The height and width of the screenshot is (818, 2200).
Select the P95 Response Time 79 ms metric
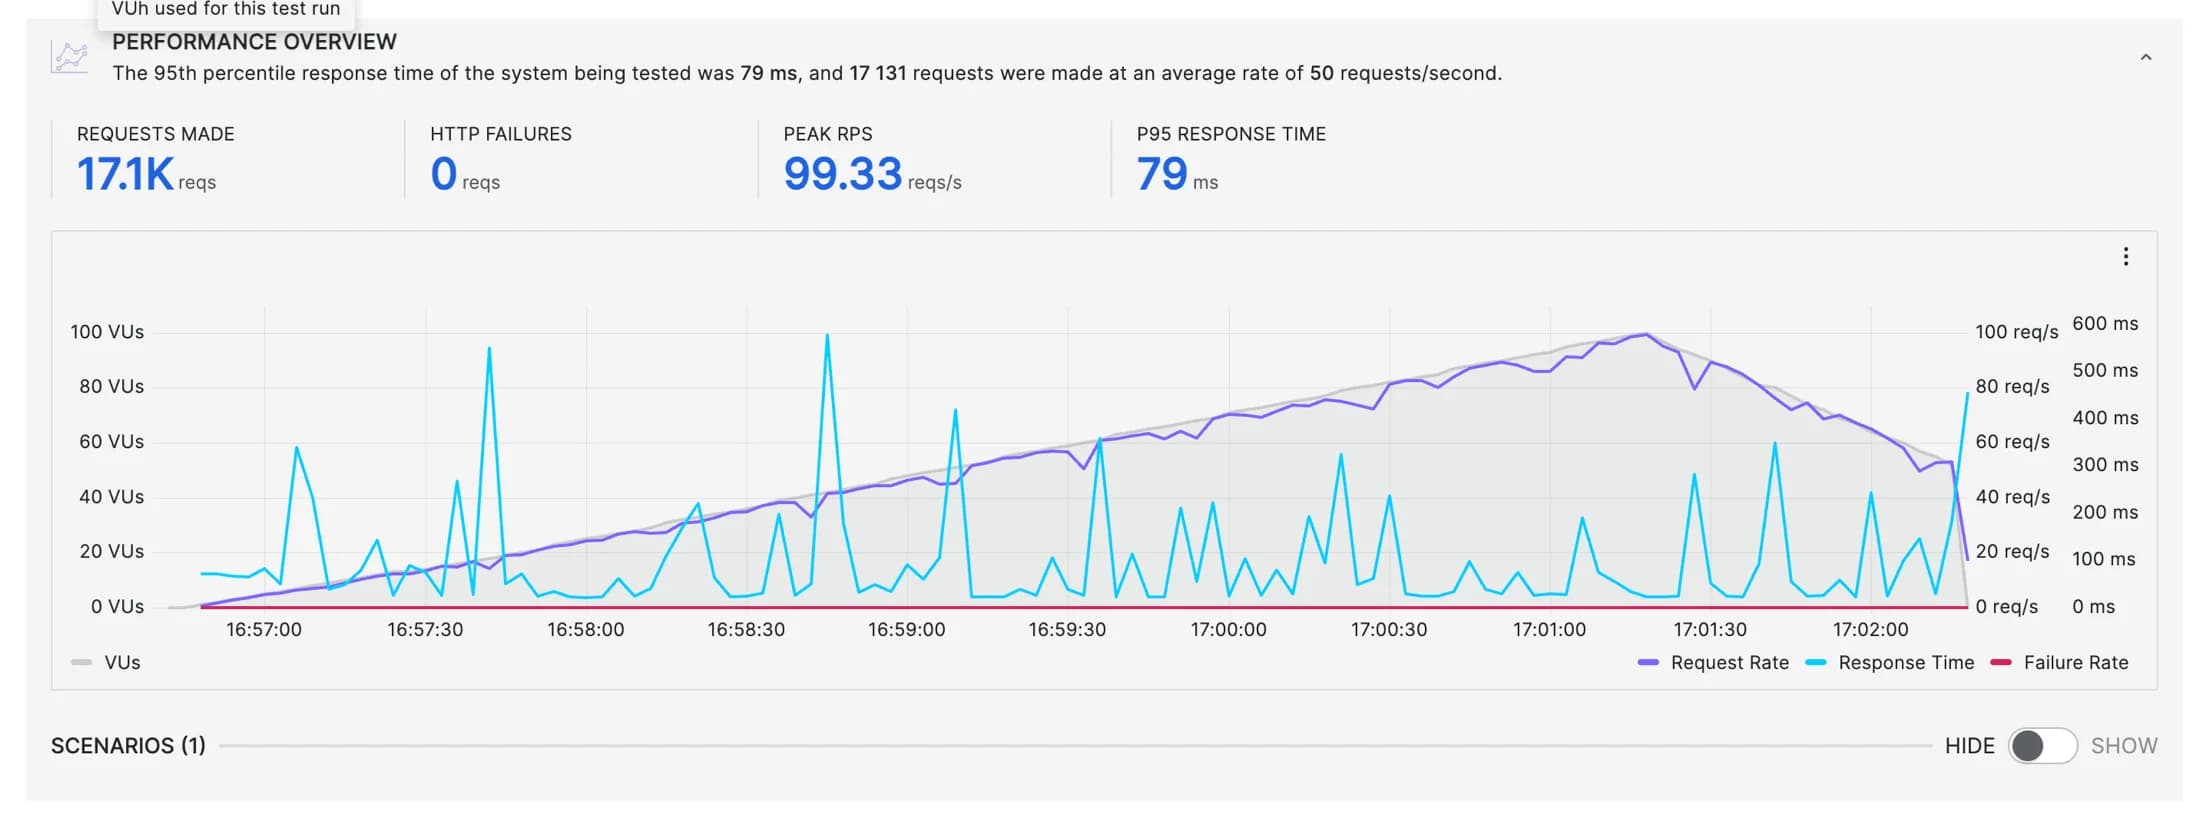click(x=1162, y=174)
